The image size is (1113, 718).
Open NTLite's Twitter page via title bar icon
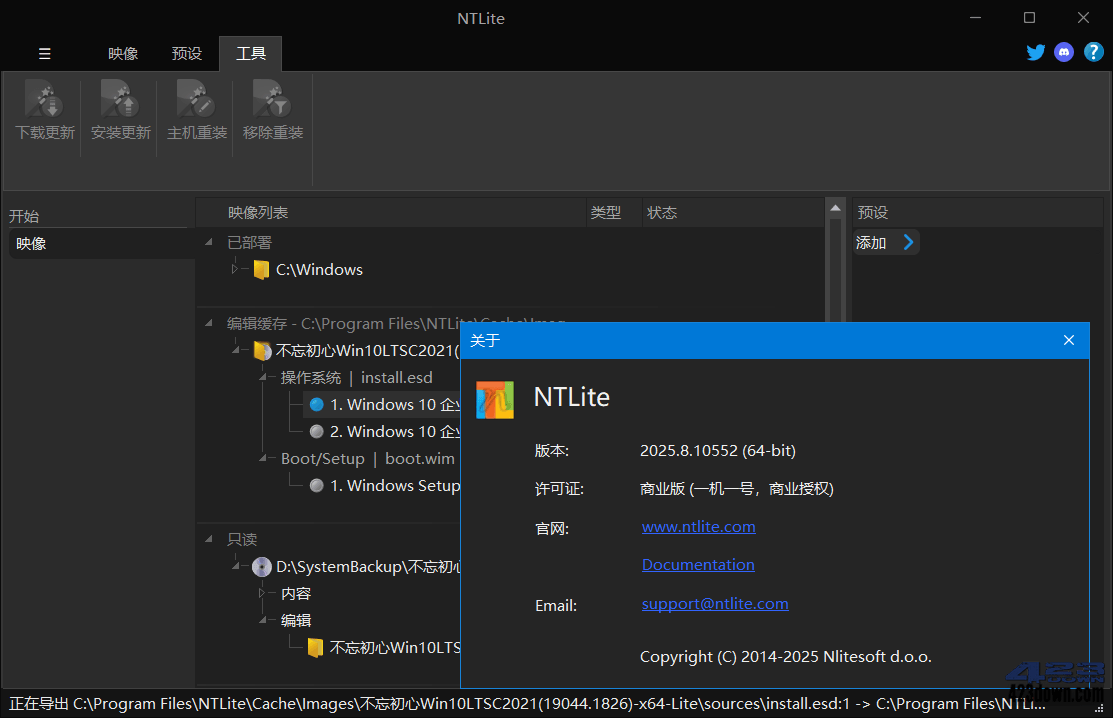pyautogui.click(x=1035, y=51)
